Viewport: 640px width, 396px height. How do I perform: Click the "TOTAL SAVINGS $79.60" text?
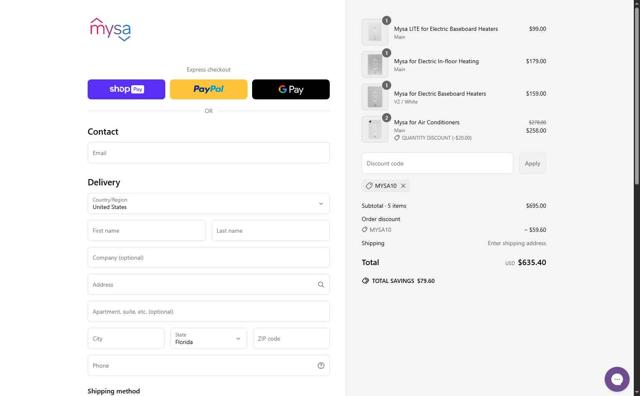[403, 281]
